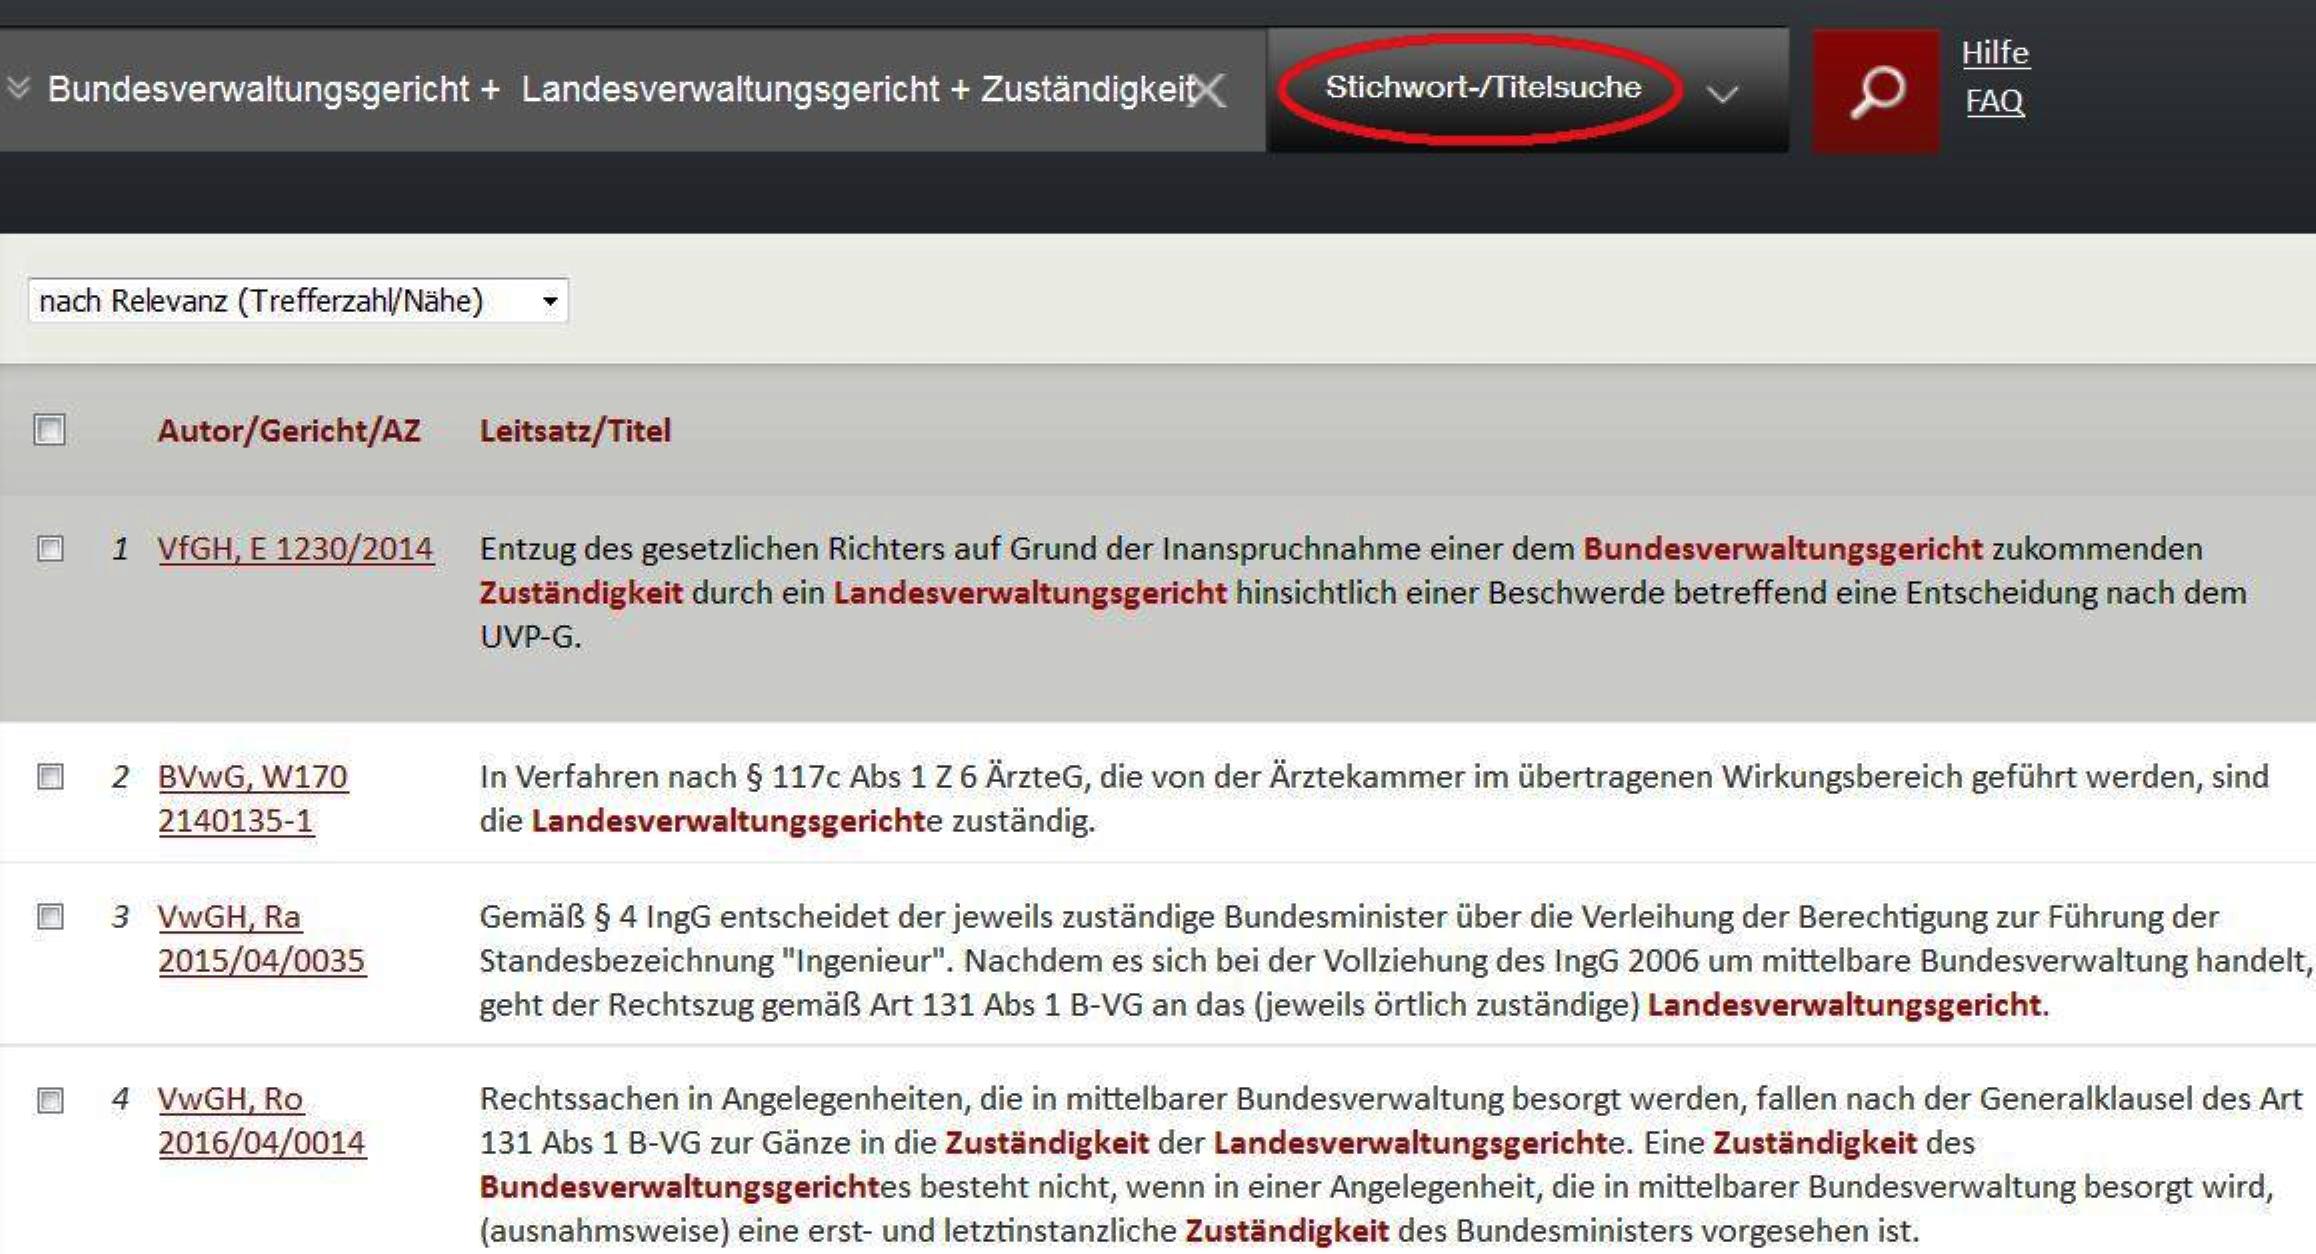Click the Leitsatz text starting 'Gemäß § 4 IngG'

point(1396,960)
